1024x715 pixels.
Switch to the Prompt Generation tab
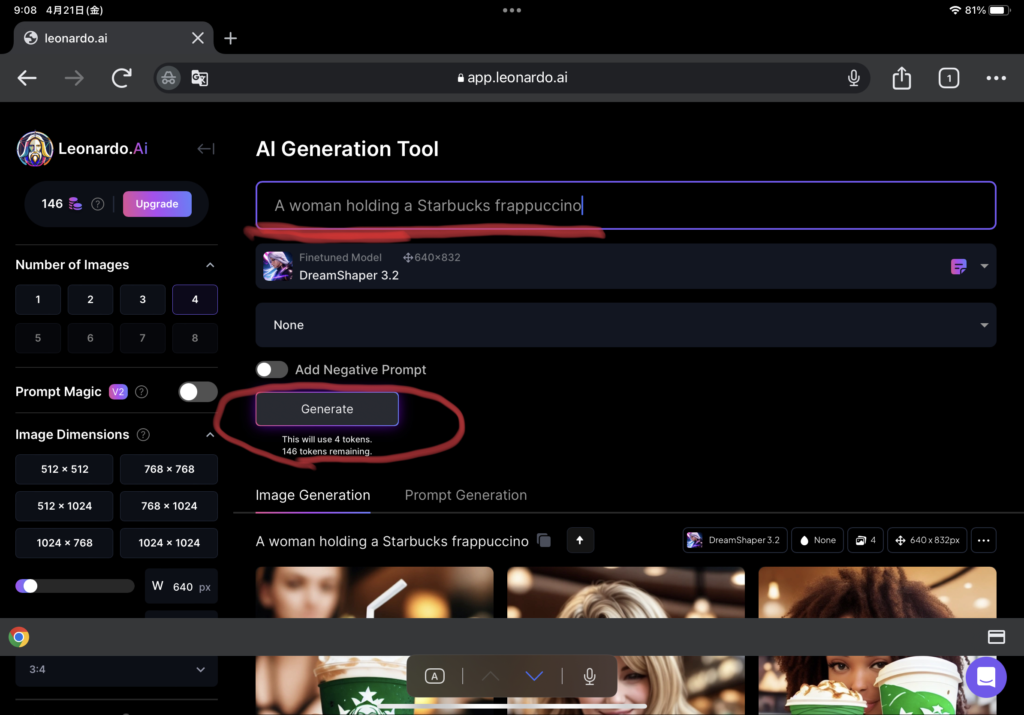465,495
